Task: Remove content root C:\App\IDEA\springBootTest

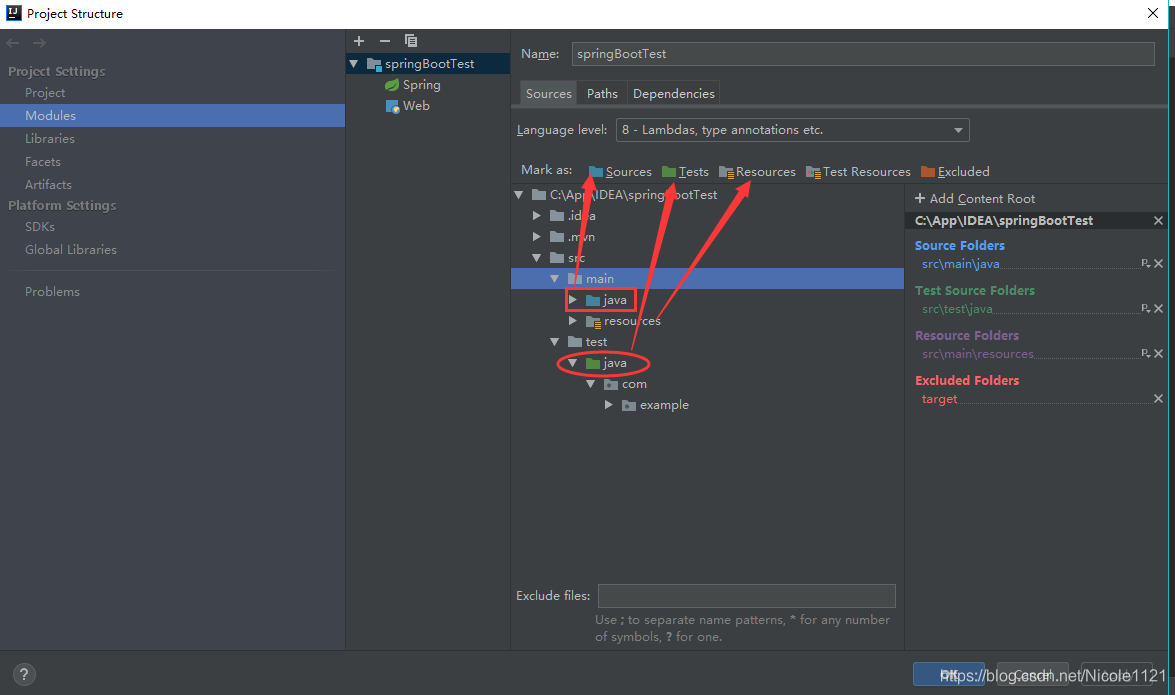Action: (x=1159, y=220)
